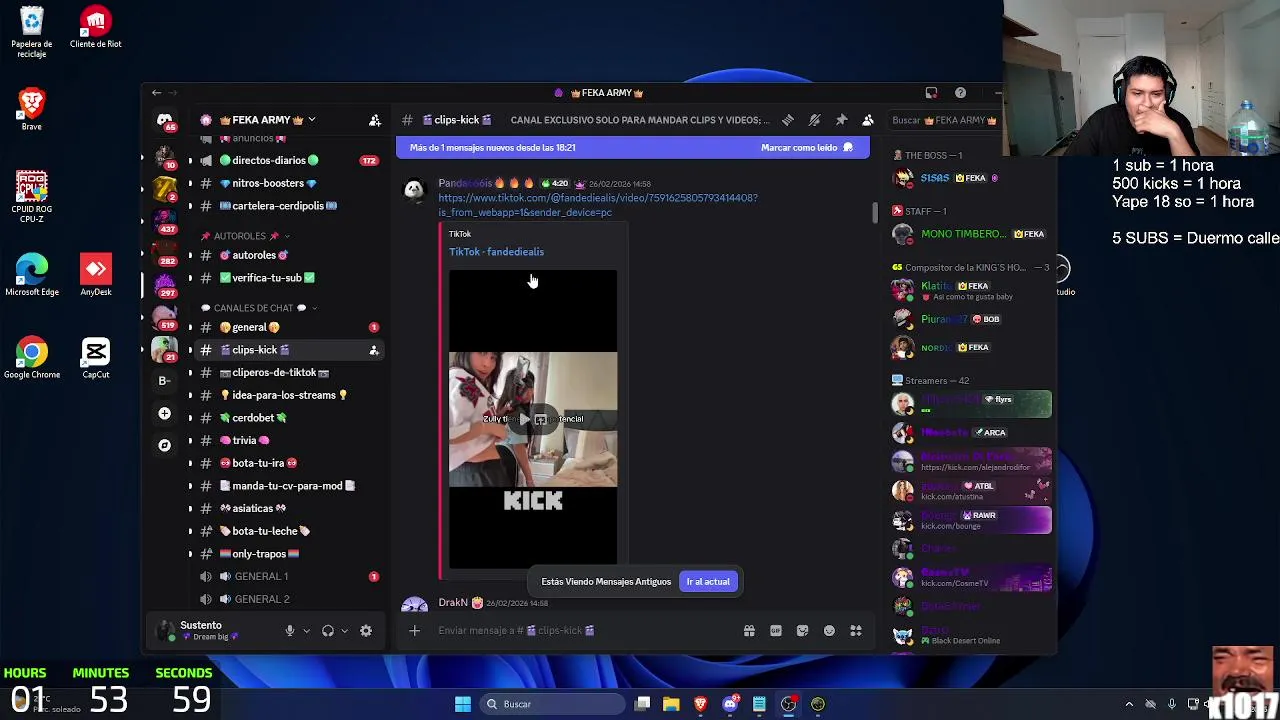Expand threads arrow beside cerdobet channel
Viewport: 1280px width, 720px height.
[190, 418]
